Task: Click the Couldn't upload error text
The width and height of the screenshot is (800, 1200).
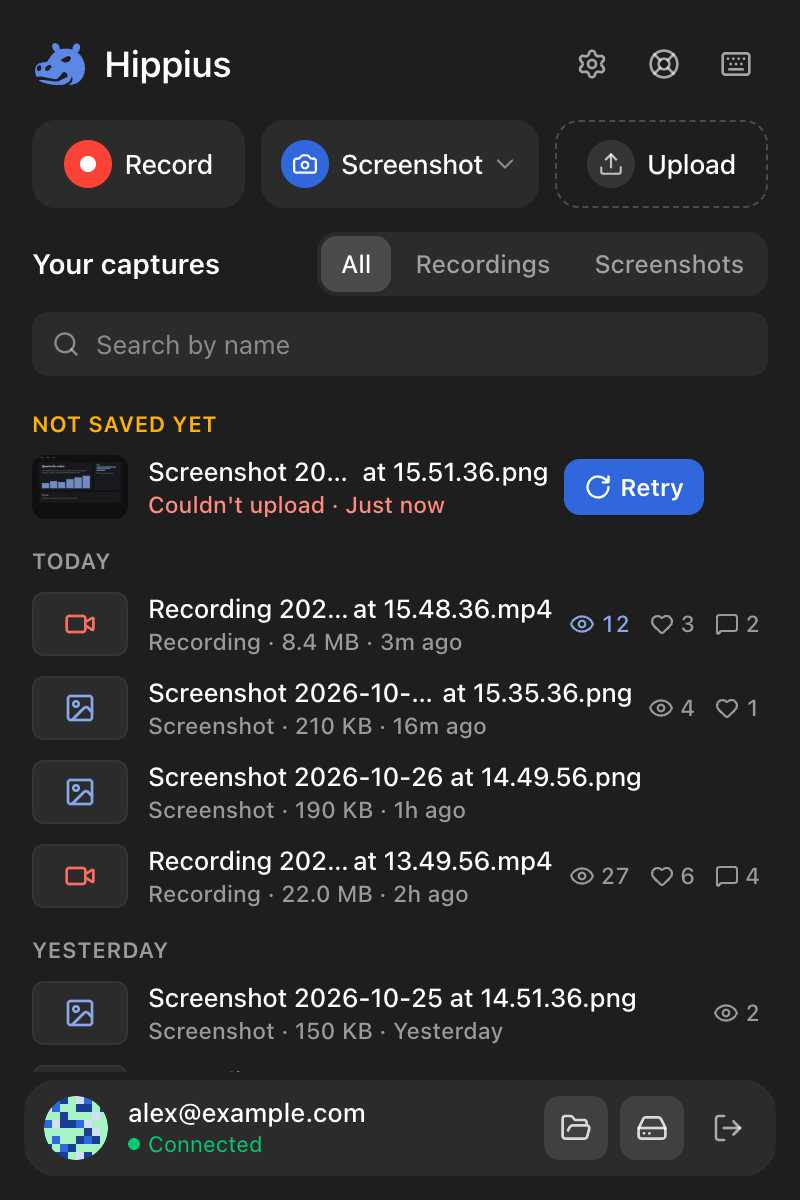Action: click(x=237, y=506)
